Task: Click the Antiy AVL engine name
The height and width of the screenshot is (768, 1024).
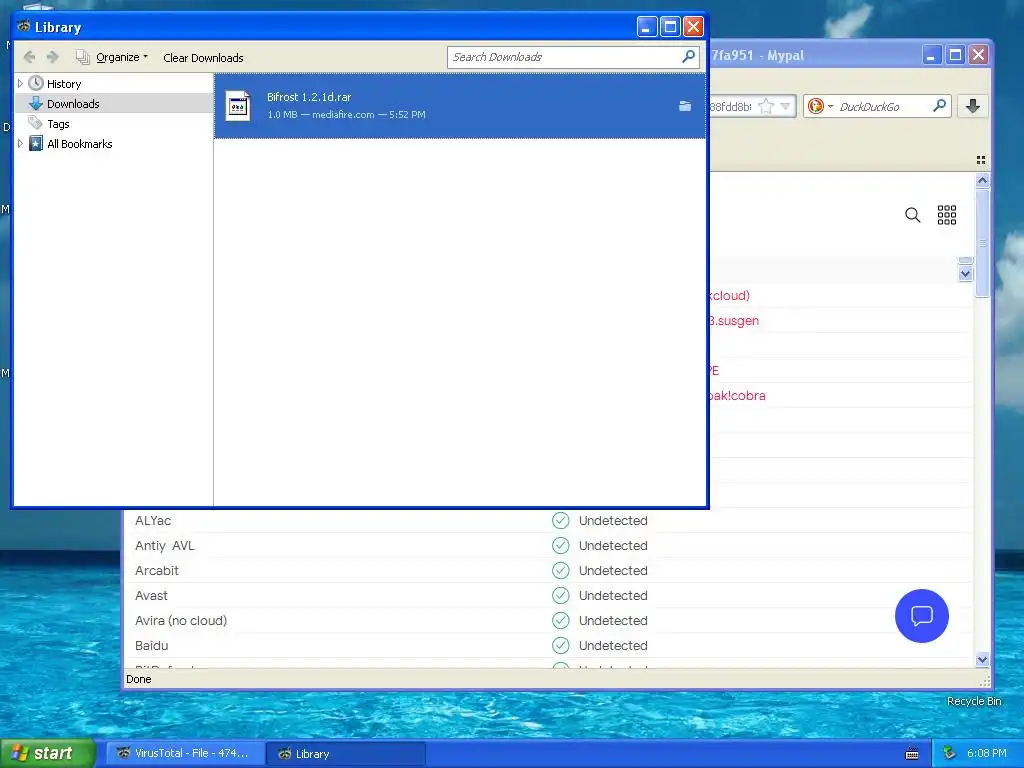Action: click(x=165, y=545)
